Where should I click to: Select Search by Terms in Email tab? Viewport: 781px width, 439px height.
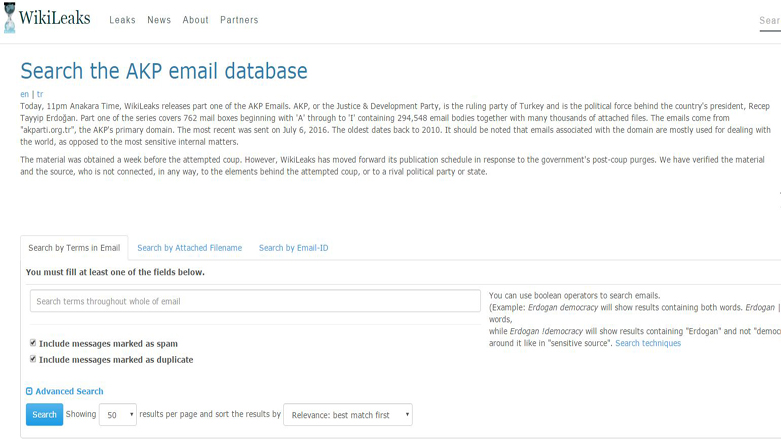[74, 248]
